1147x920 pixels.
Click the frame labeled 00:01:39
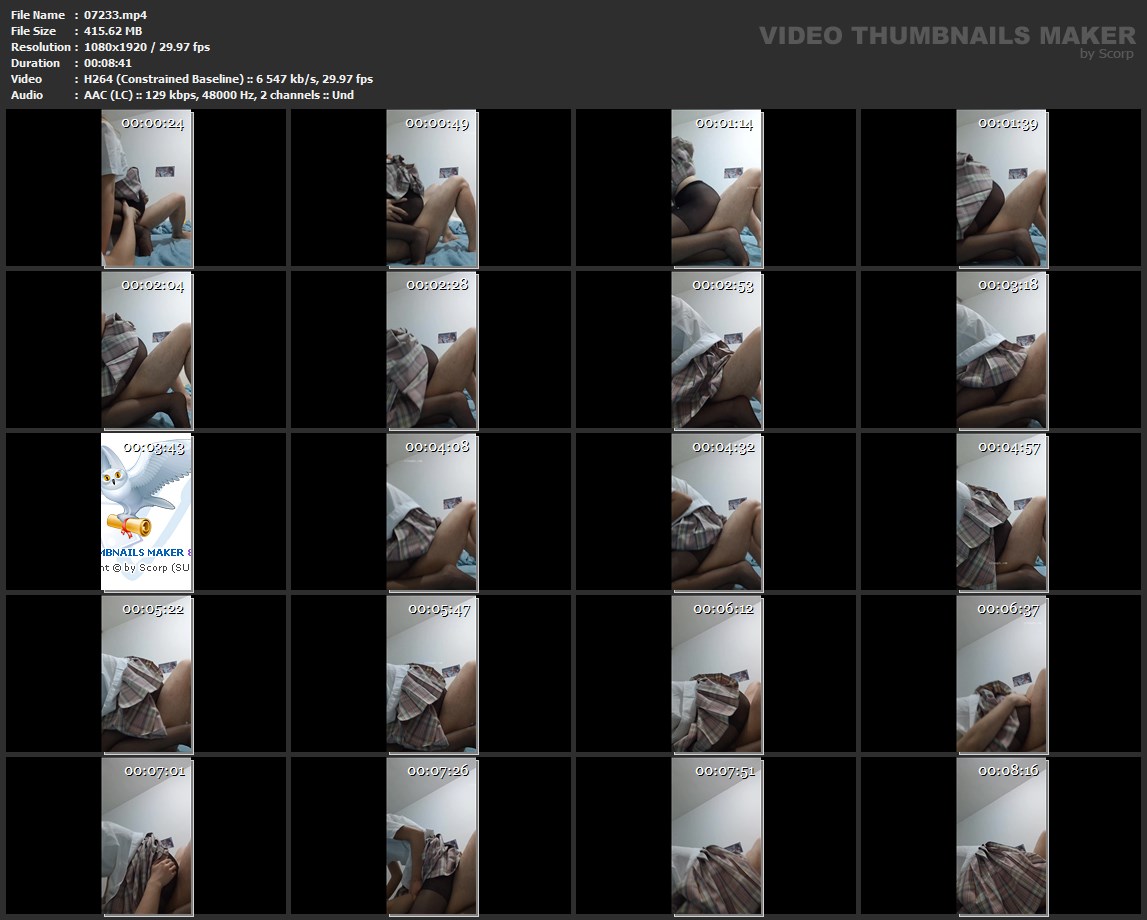coord(1001,188)
